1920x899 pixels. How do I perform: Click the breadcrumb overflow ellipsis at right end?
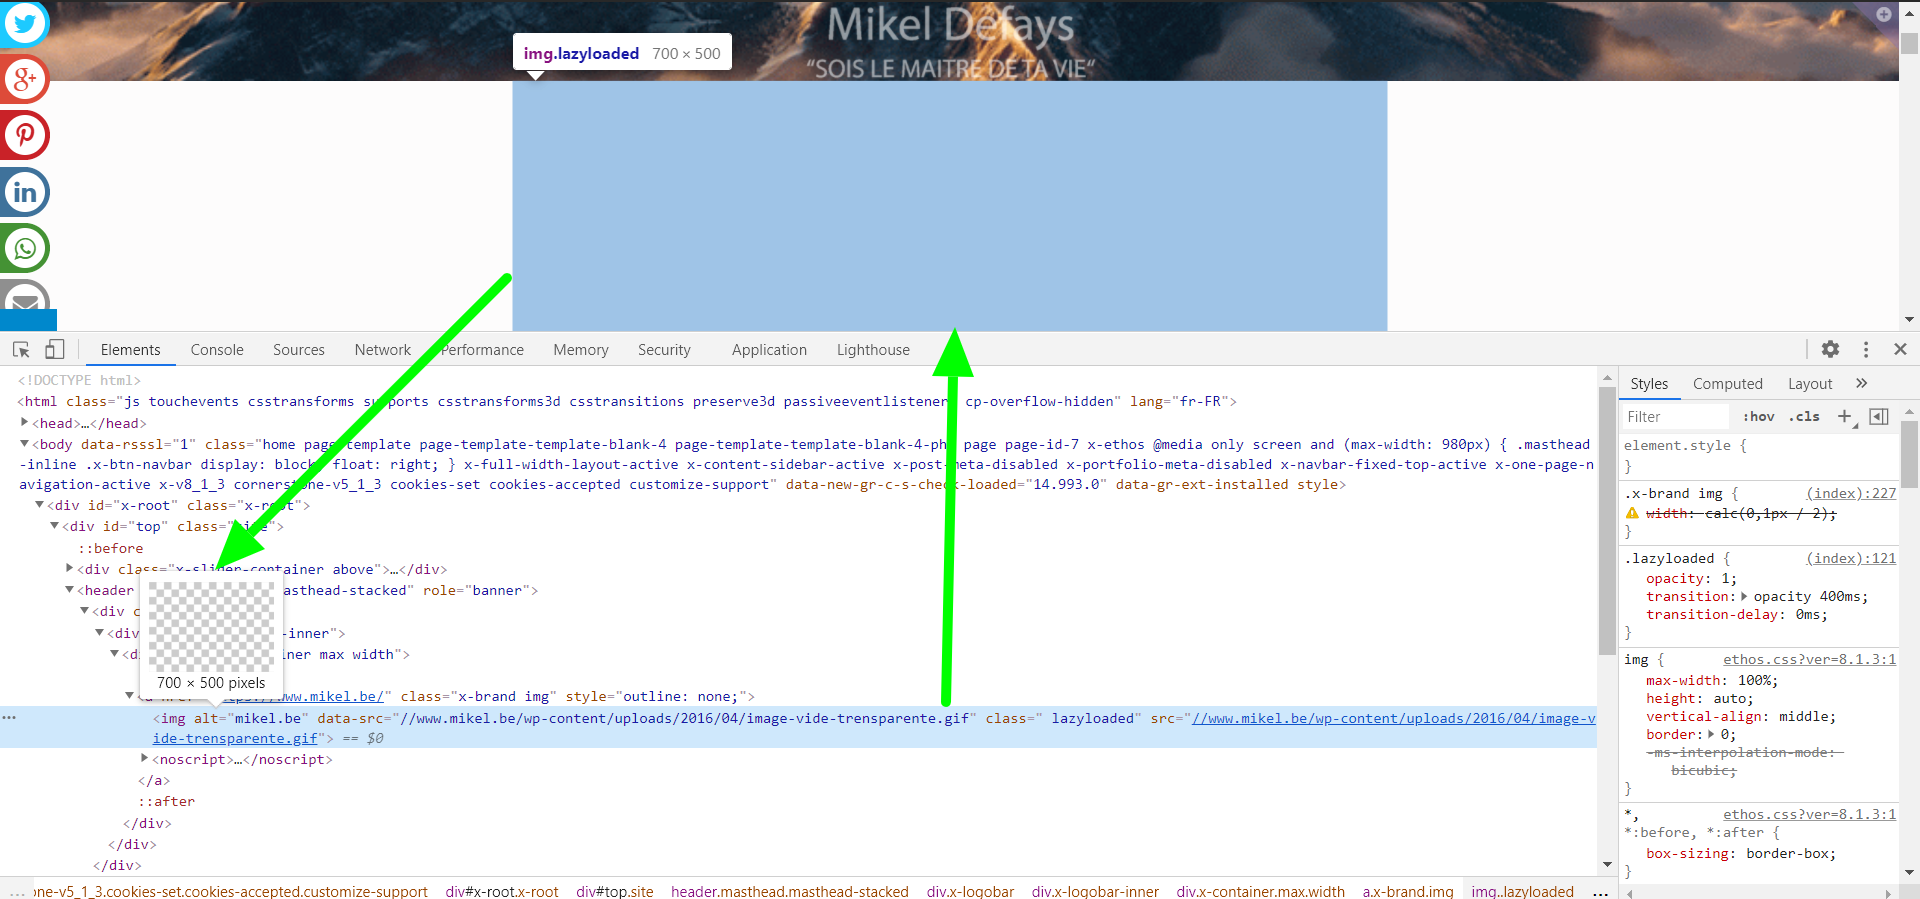pos(1600,891)
